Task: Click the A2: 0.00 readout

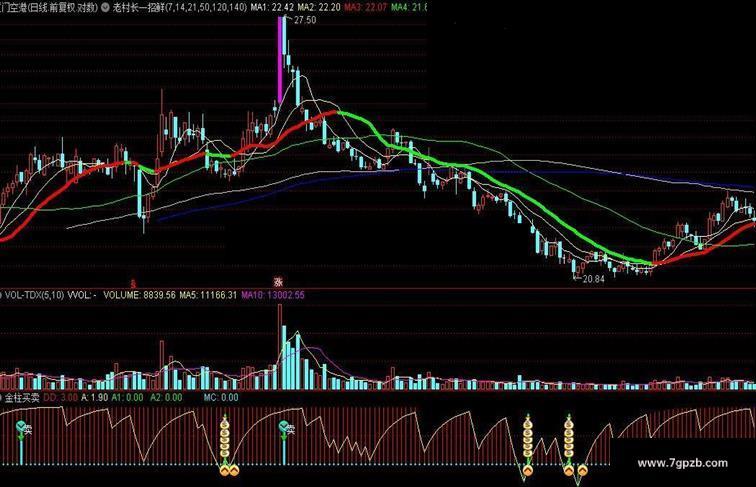Action: tap(166, 397)
